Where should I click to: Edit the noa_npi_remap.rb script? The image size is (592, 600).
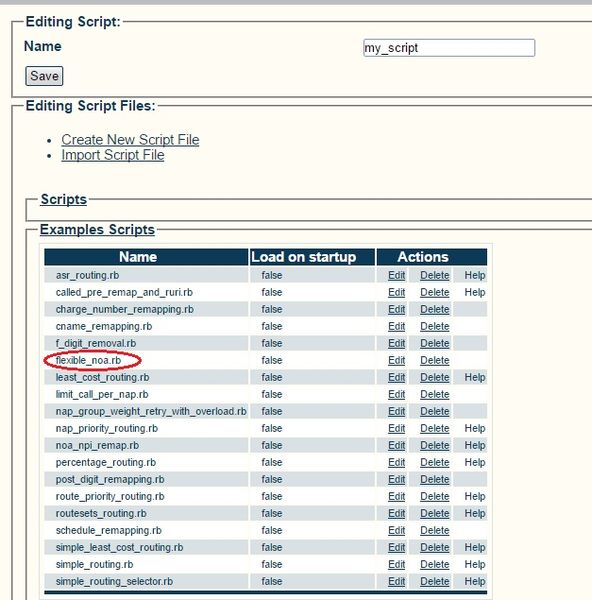[x=396, y=445]
